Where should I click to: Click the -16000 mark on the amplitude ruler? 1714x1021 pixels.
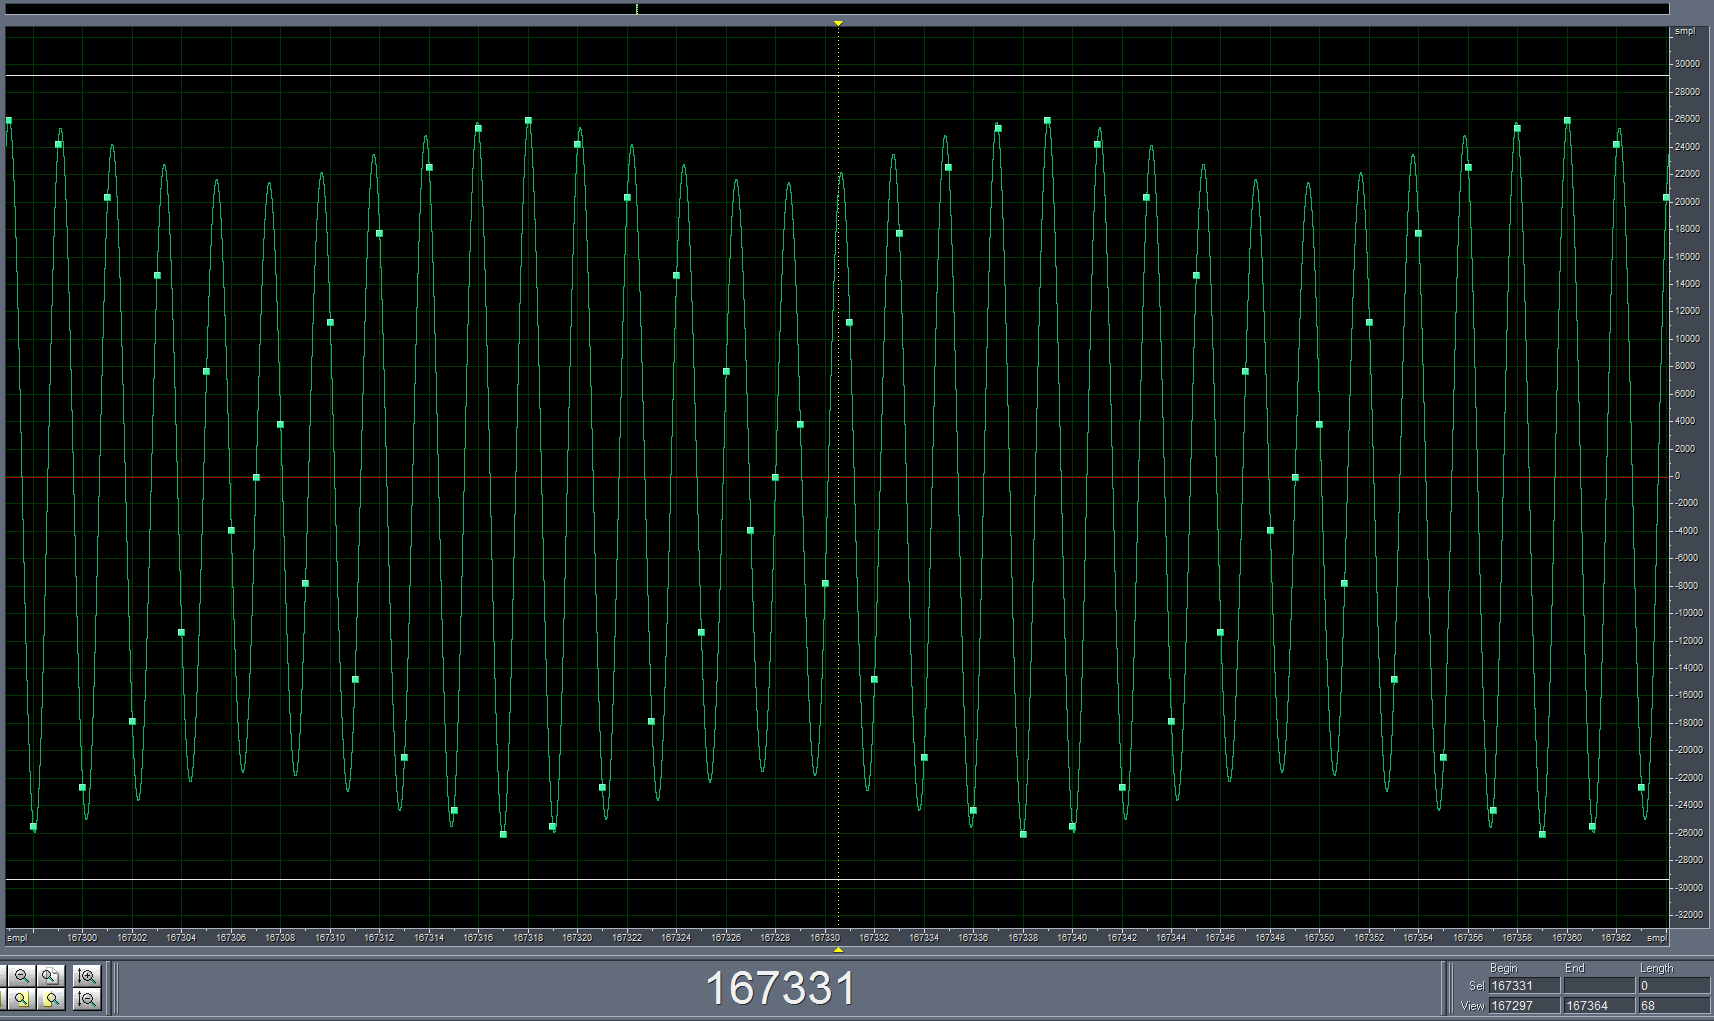coord(1689,695)
